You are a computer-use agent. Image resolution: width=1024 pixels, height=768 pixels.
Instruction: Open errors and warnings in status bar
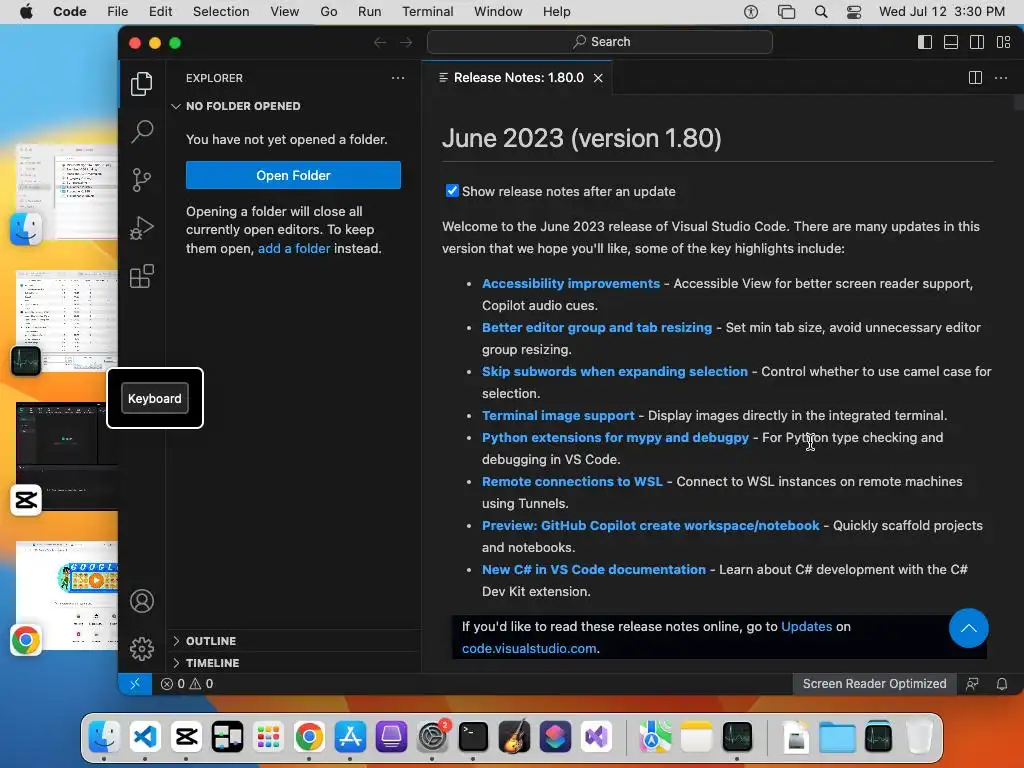coord(187,684)
